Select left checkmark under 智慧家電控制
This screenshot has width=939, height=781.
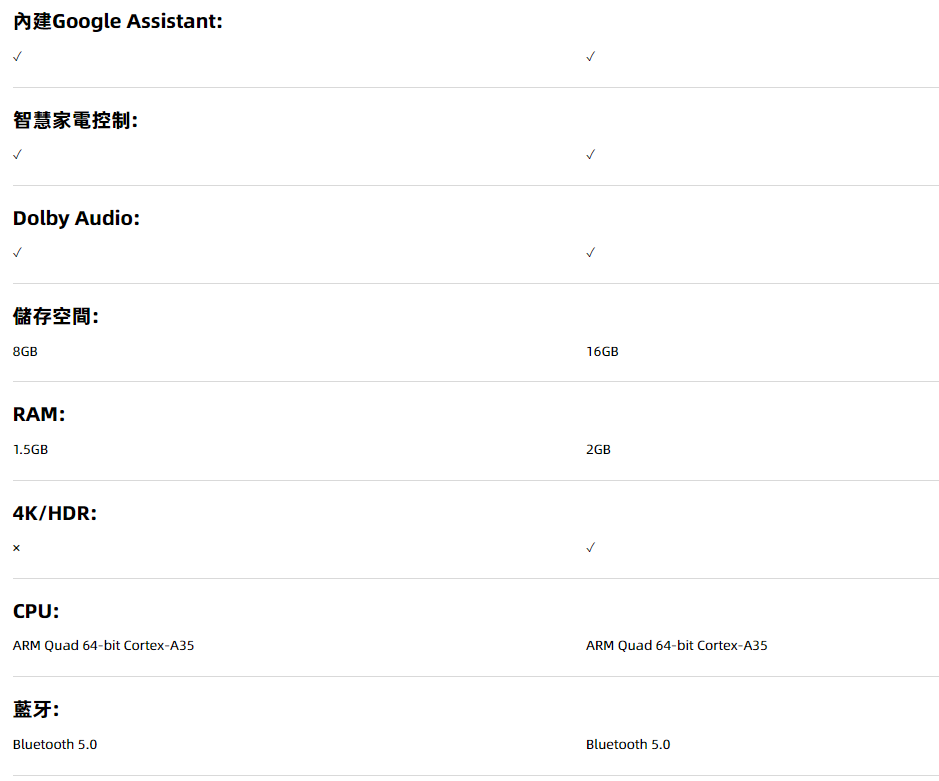tap(17, 154)
